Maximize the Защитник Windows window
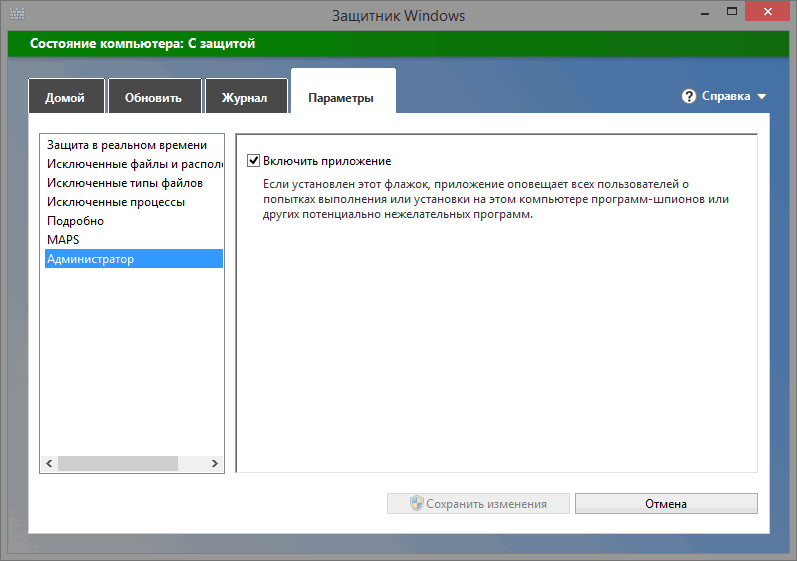797x561 pixels. coord(731,11)
